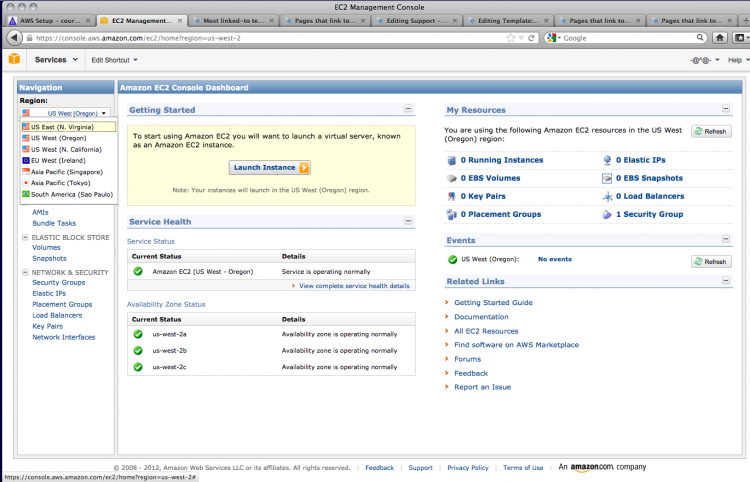Screen dimensions: 750x482
Task: Open Find software on AWS Marketplace link
Action: pyautogui.click(x=516, y=345)
